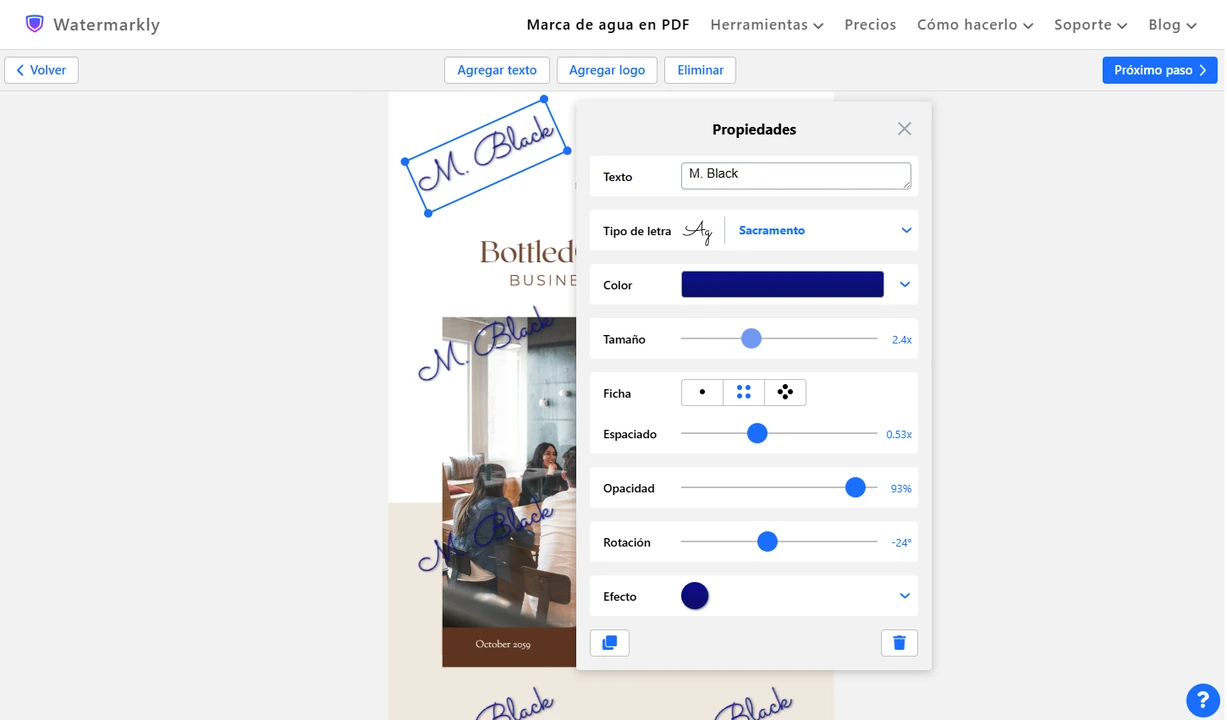Screen dimensions: 1227x720
Task: Click the -24° rotation value
Action: (901, 543)
